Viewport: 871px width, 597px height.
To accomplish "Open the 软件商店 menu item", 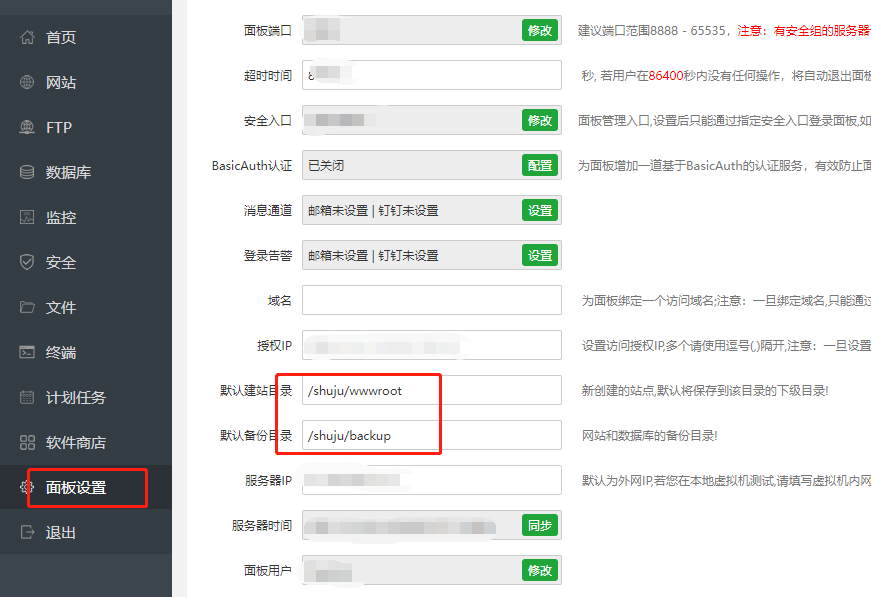I will click(86, 442).
